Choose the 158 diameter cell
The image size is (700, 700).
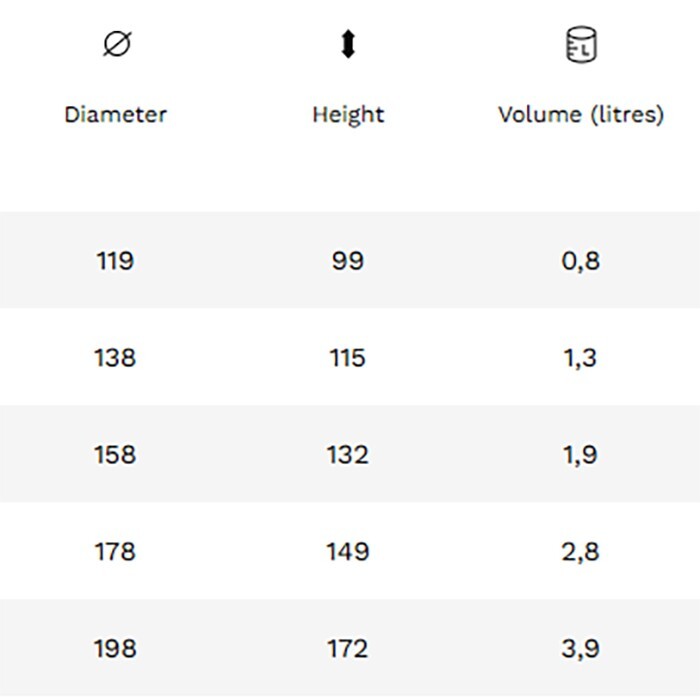(115, 455)
